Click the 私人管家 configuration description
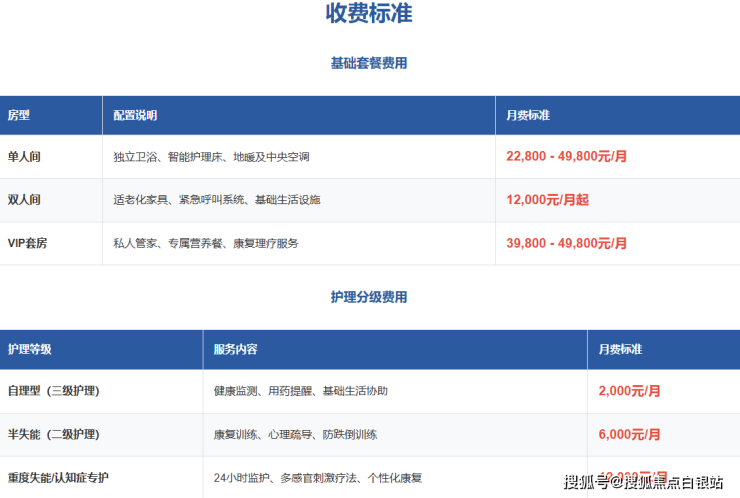The image size is (740, 498). (205, 243)
